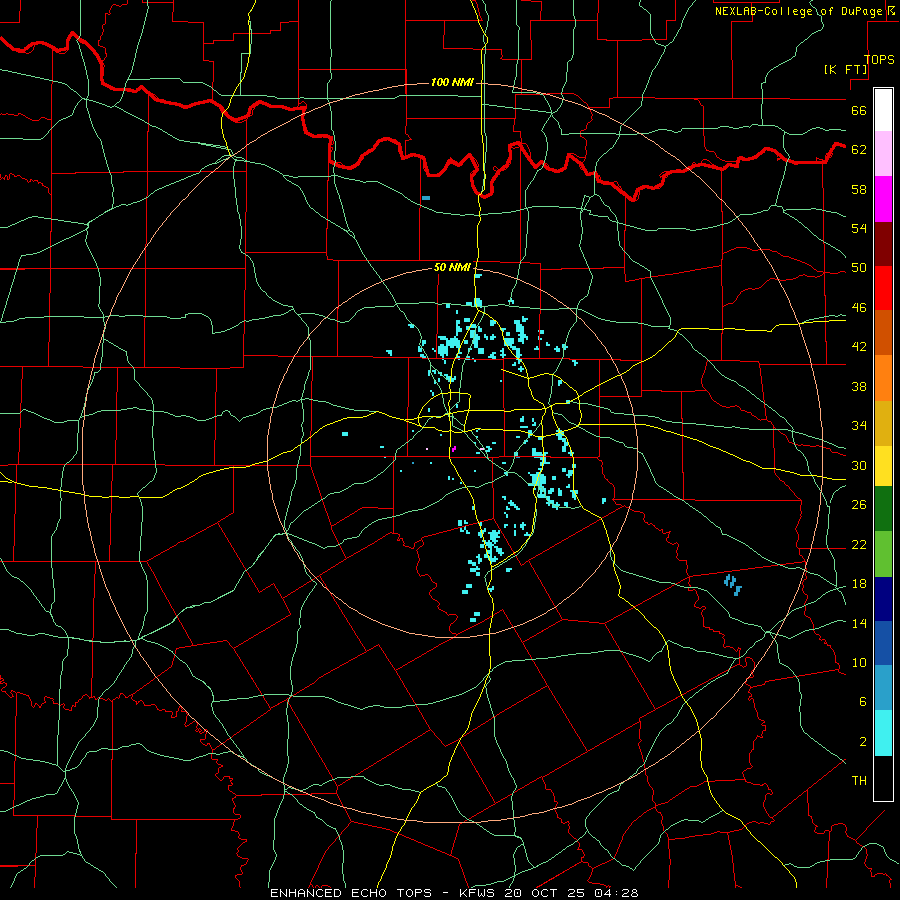Click the 18 legend value label

(859, 583)
